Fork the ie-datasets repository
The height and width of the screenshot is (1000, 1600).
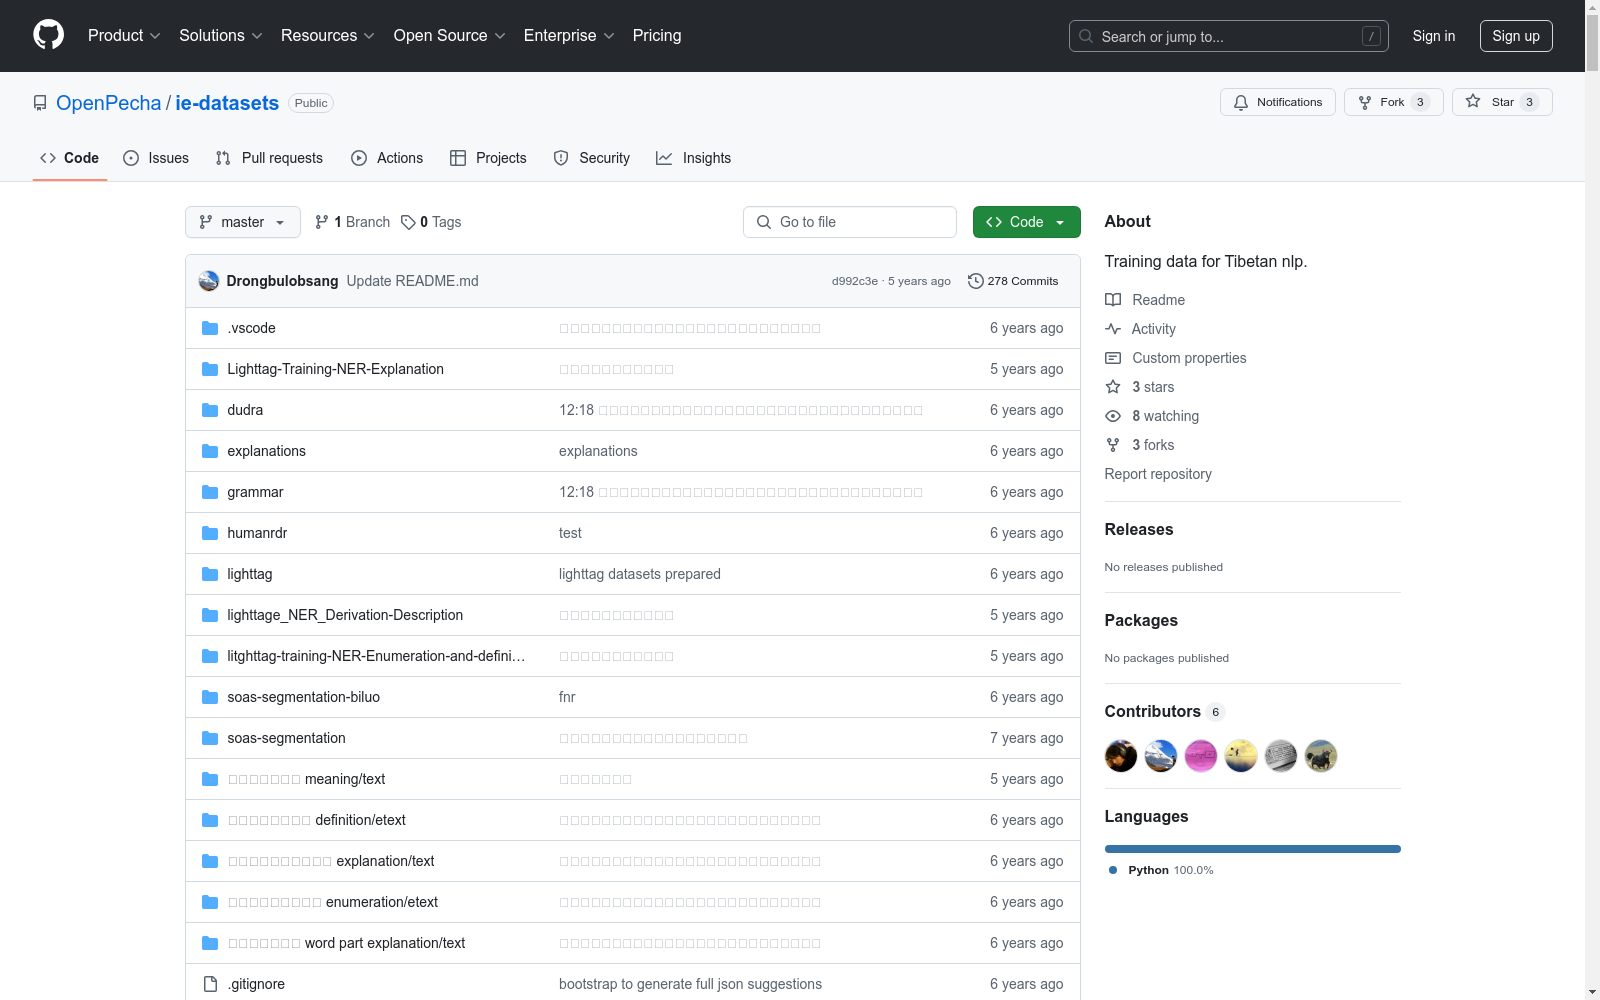pyautogui.click(x=1393, y=102)
